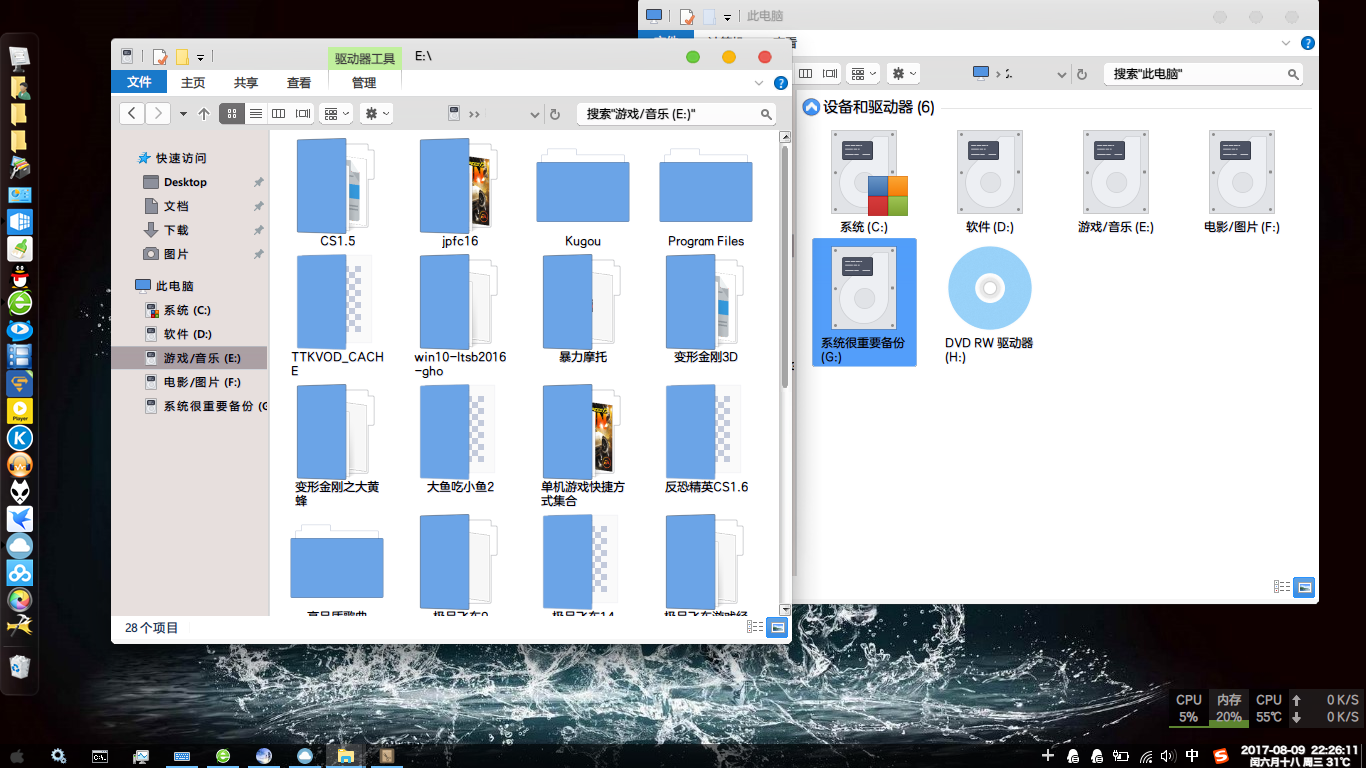Select the CS1.5 folder
The width and height of the screenshot is (1366, 768).
337,194
